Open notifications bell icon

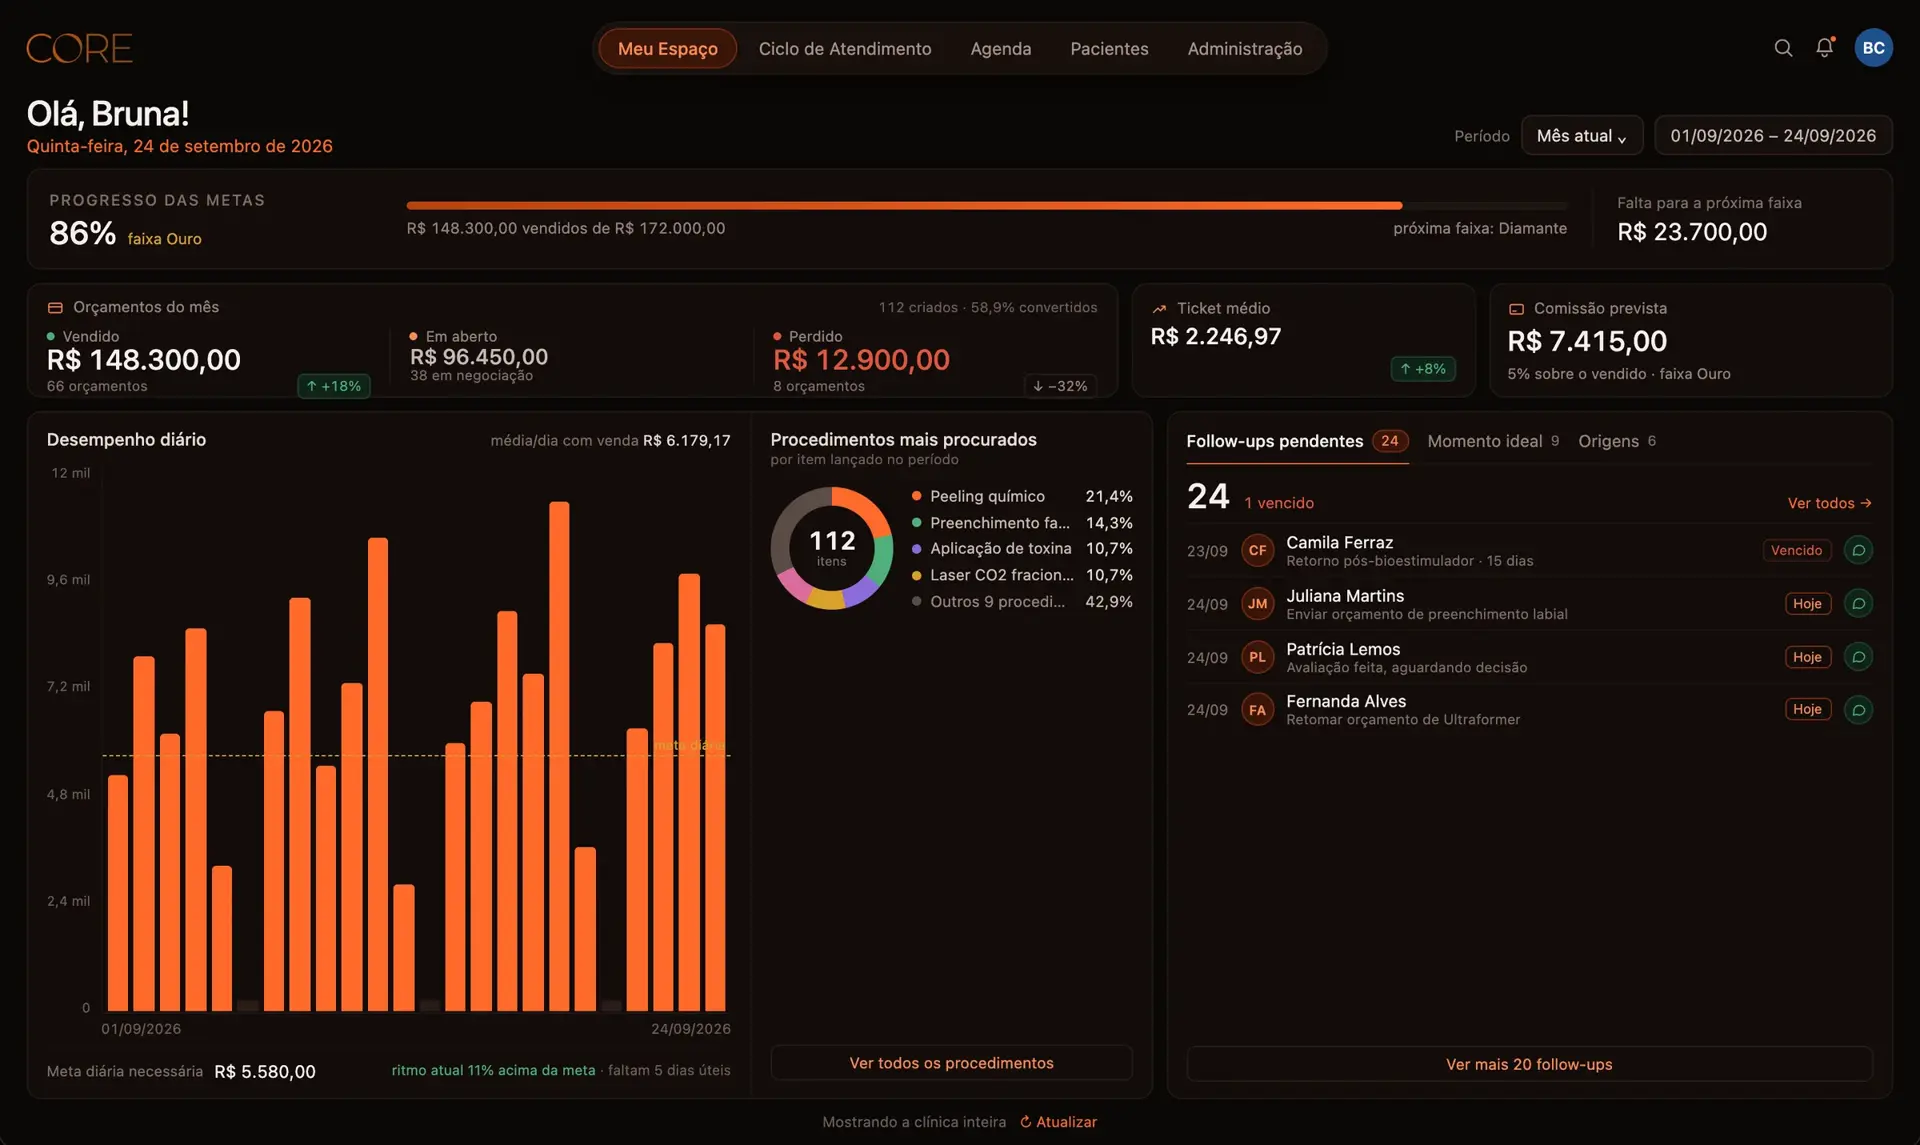(x=1825, y=48)
